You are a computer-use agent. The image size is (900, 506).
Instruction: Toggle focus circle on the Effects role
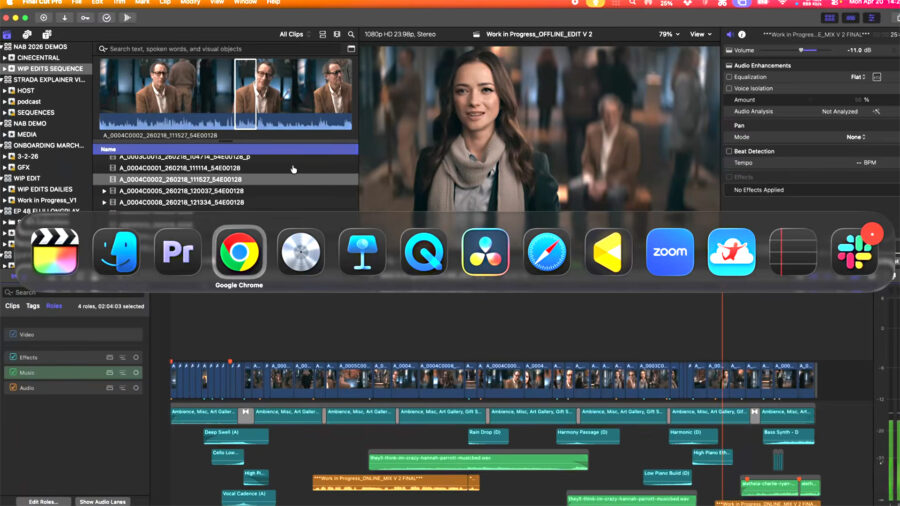pos(136,357)
